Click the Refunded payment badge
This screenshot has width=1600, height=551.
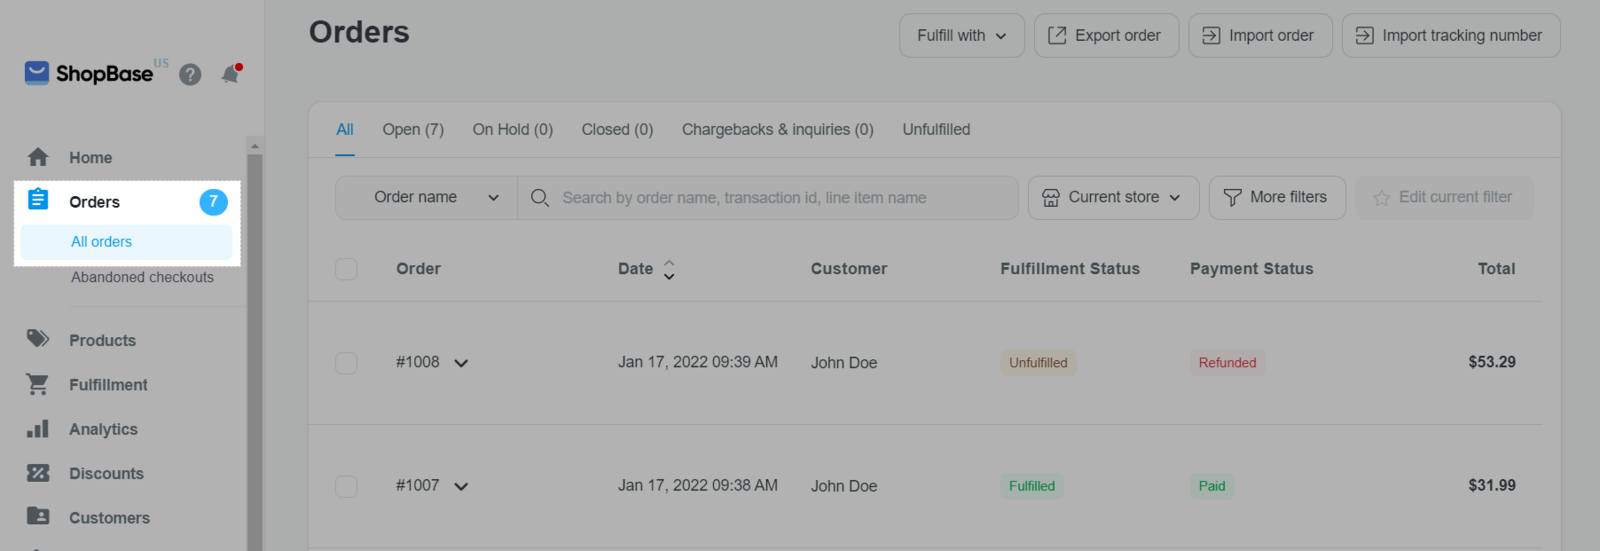1227,363
